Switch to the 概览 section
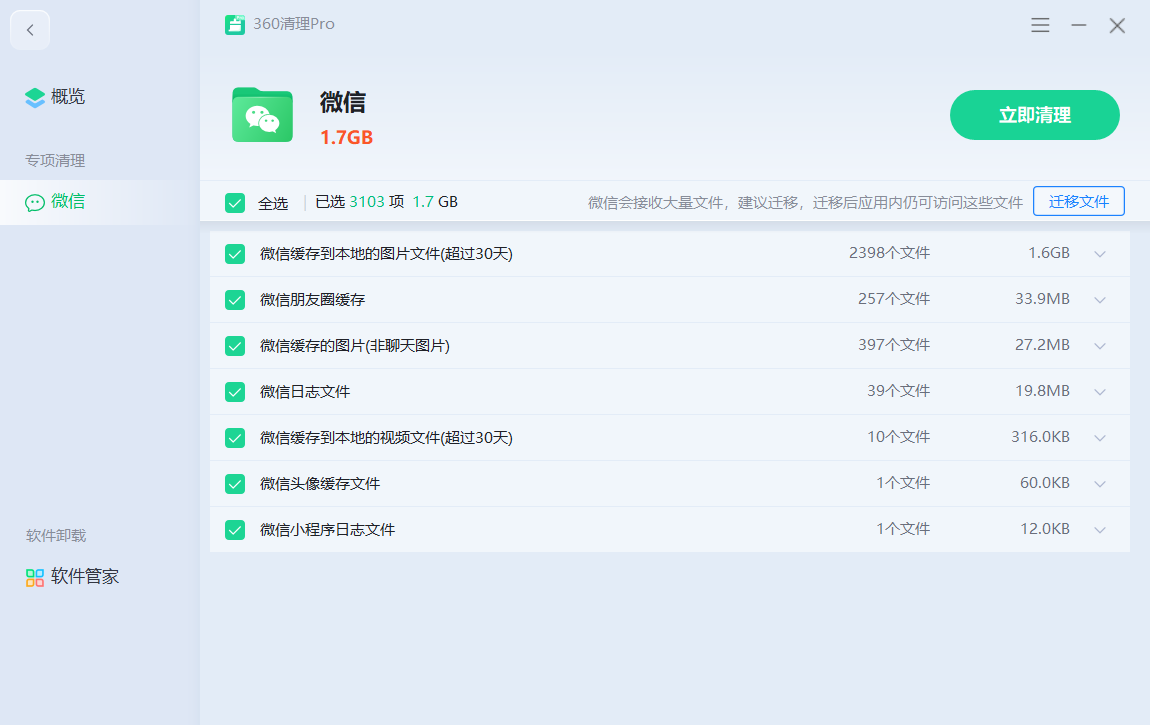Viewport: 1150px width, 725px height. pyautogui.click(x=68, y=97)
